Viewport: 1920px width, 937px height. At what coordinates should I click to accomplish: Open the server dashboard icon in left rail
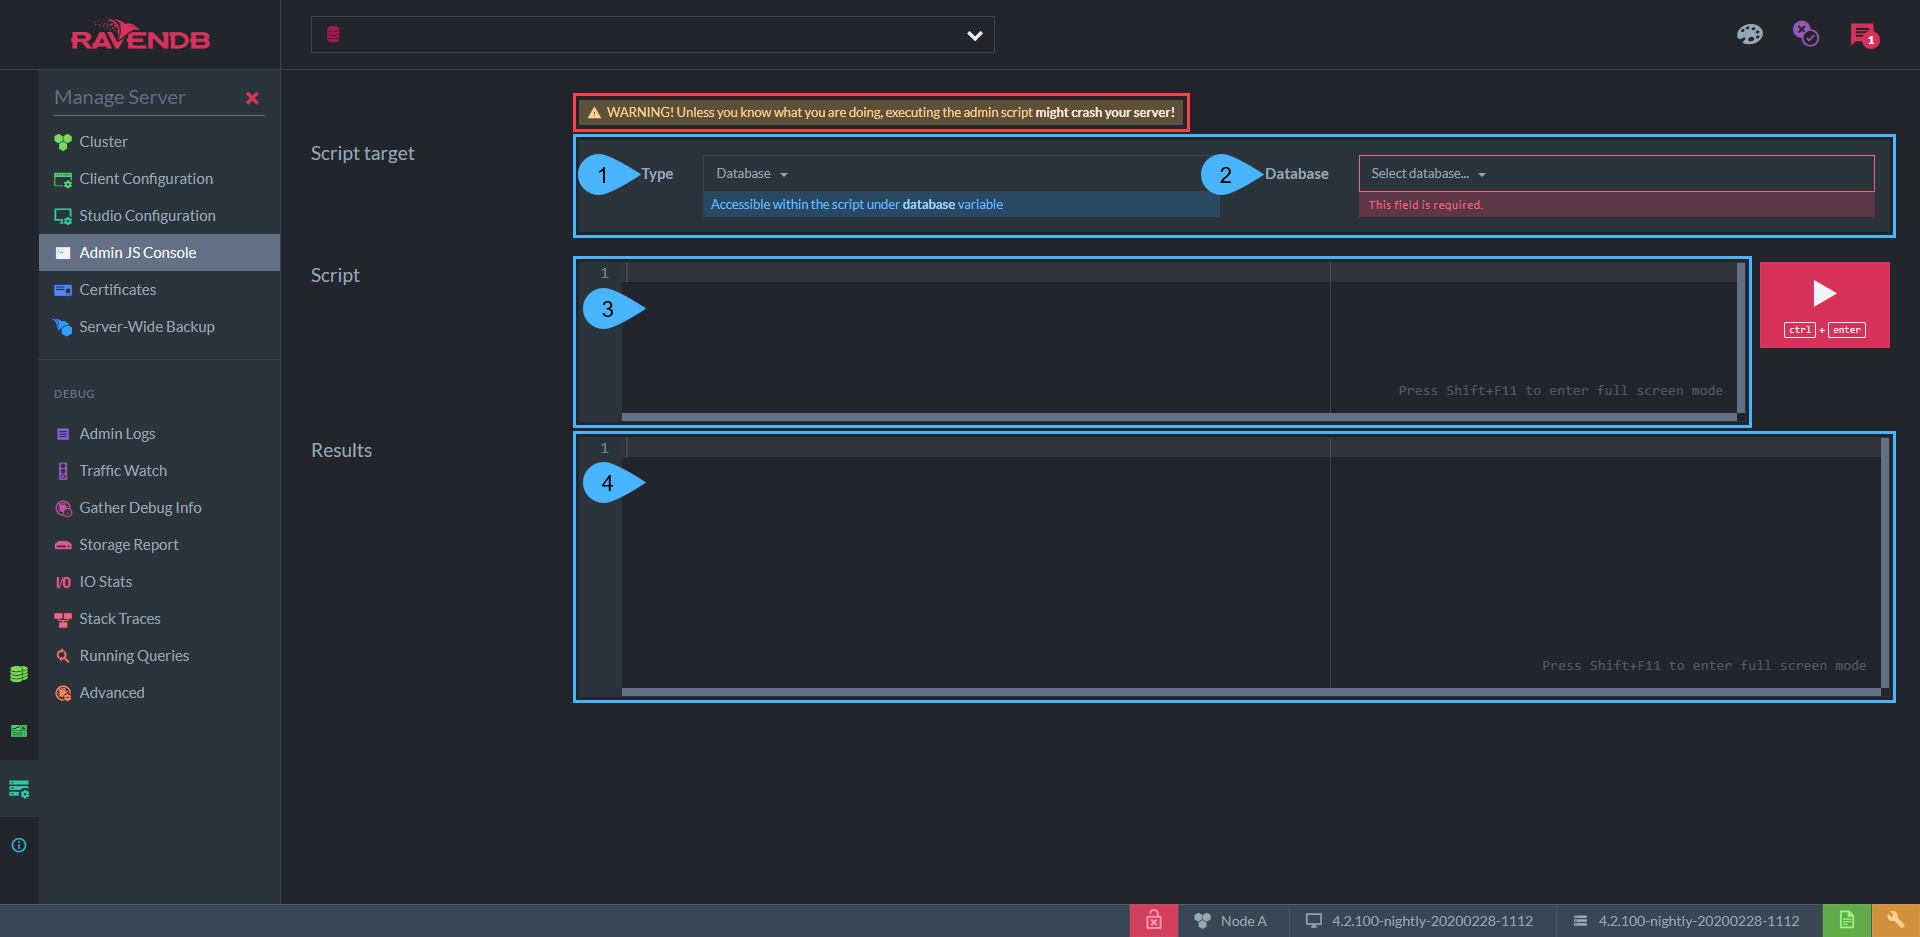(x=19, y=731)
